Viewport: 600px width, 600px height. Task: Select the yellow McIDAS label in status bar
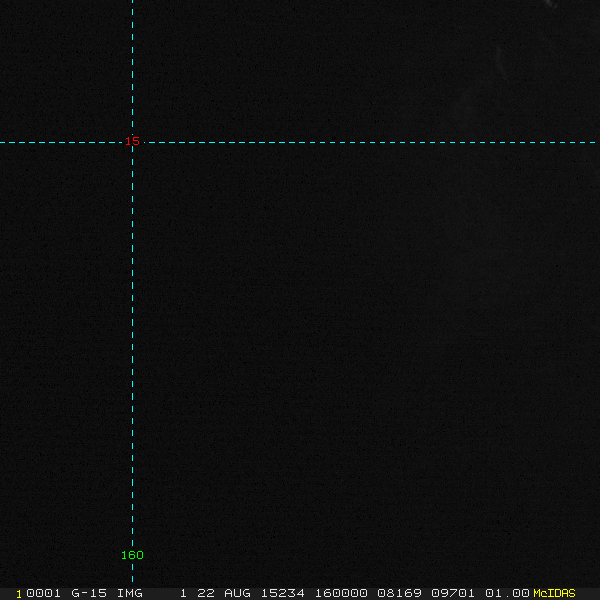pos(554,593)
